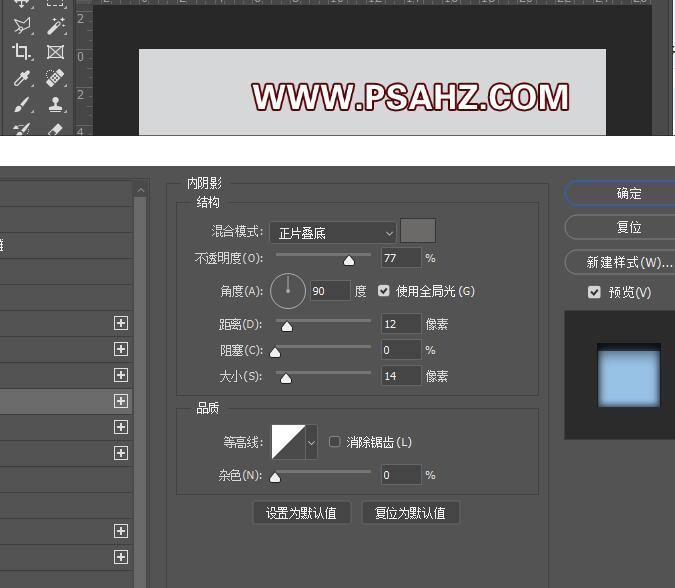The width and height of the screenshot is (675, 588).
Task: Click the WWW.PSAHZ.COM text on canvas
Action: pyautogui.click(x=411, y=97)
